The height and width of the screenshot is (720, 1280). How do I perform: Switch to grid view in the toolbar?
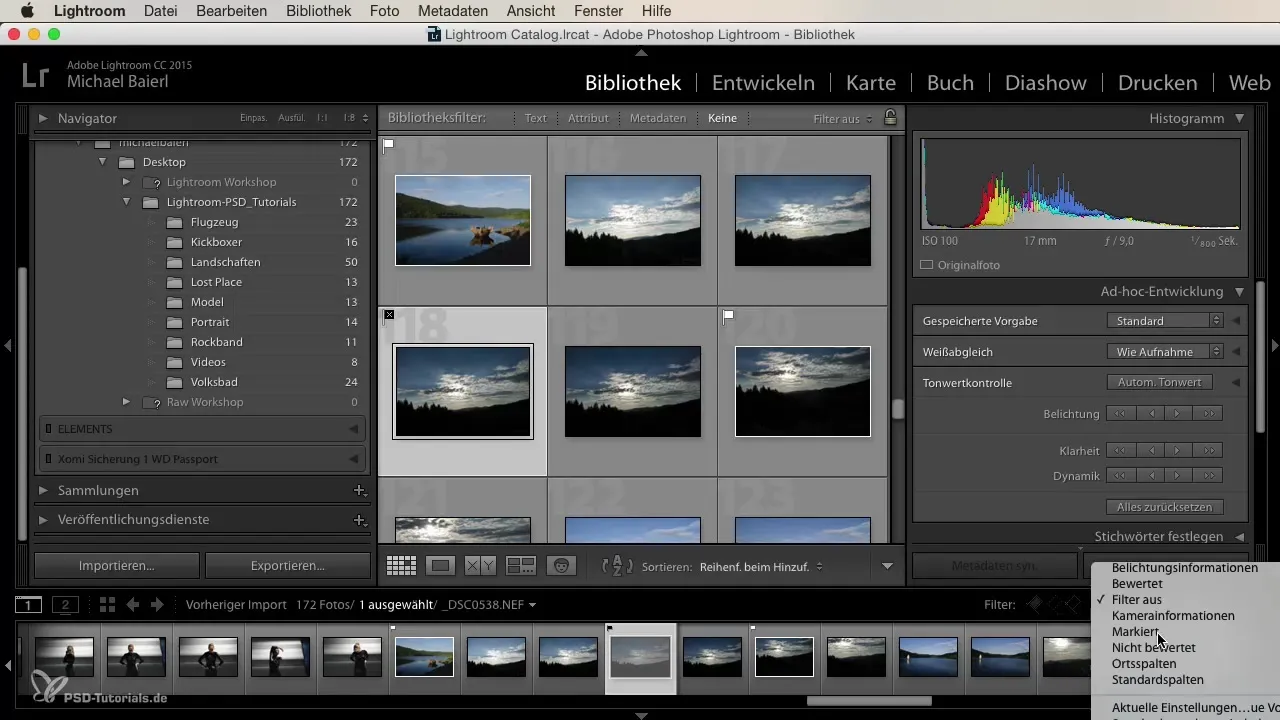coord(401,565)
